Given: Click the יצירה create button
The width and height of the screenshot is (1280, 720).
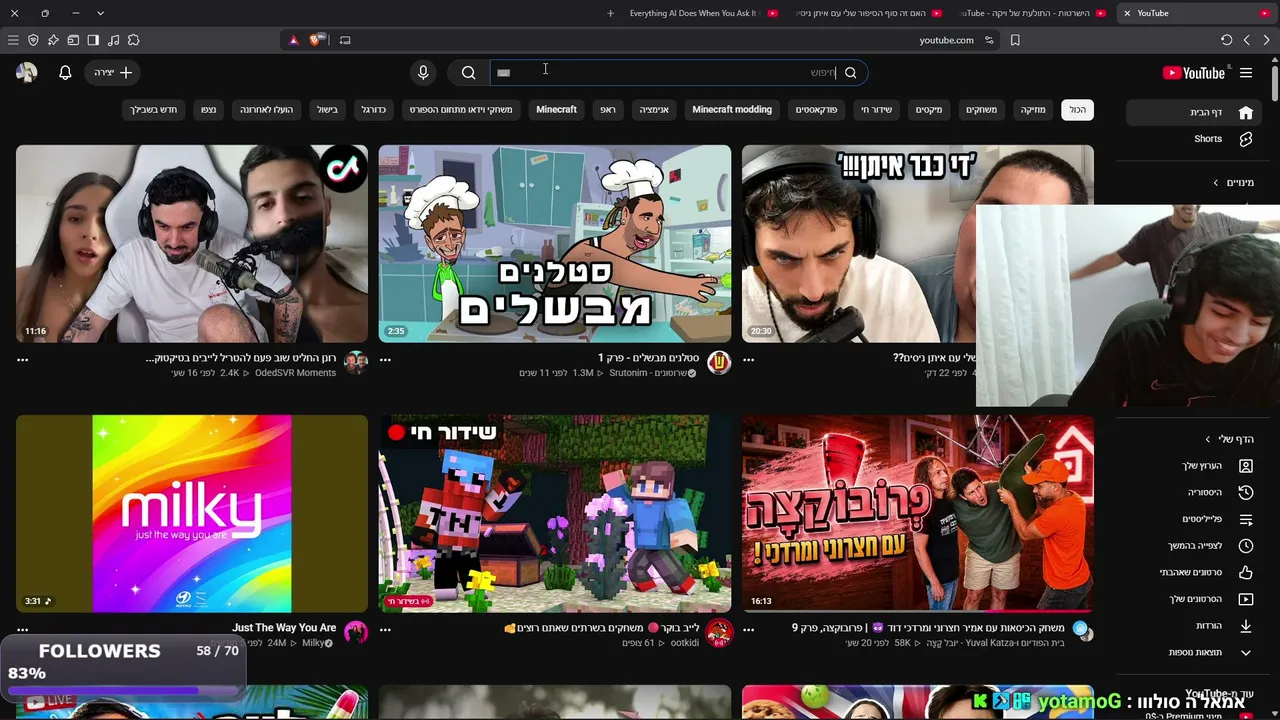Looking at the screenshot, I should [112, 73].
